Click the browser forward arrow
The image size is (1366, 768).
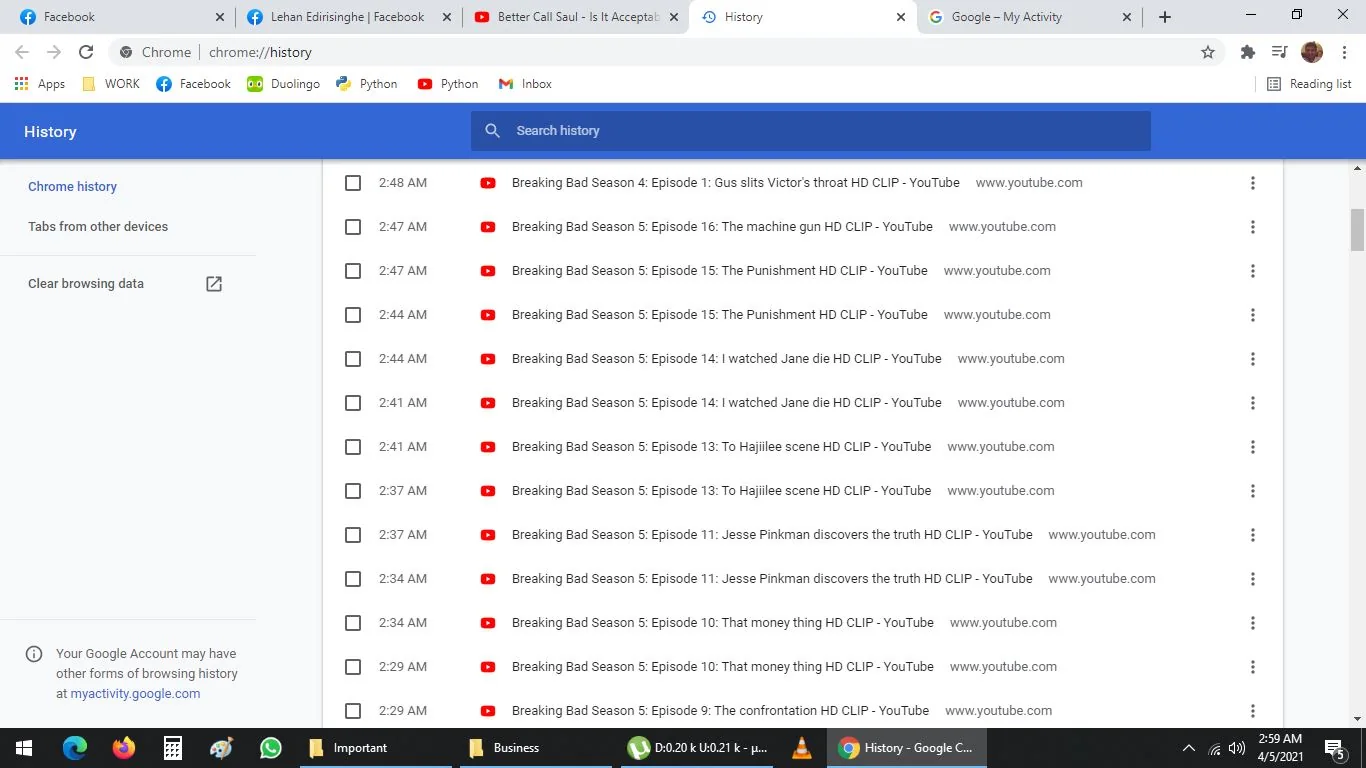[54, 52]
